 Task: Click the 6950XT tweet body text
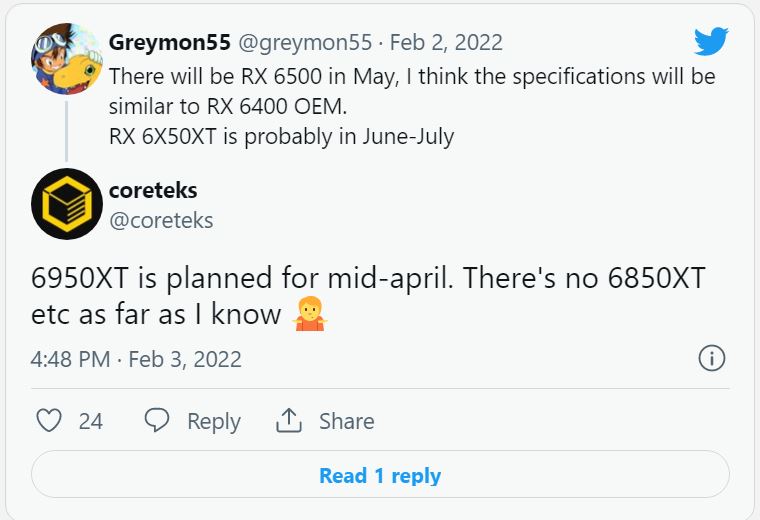click(x=368, y=296)
